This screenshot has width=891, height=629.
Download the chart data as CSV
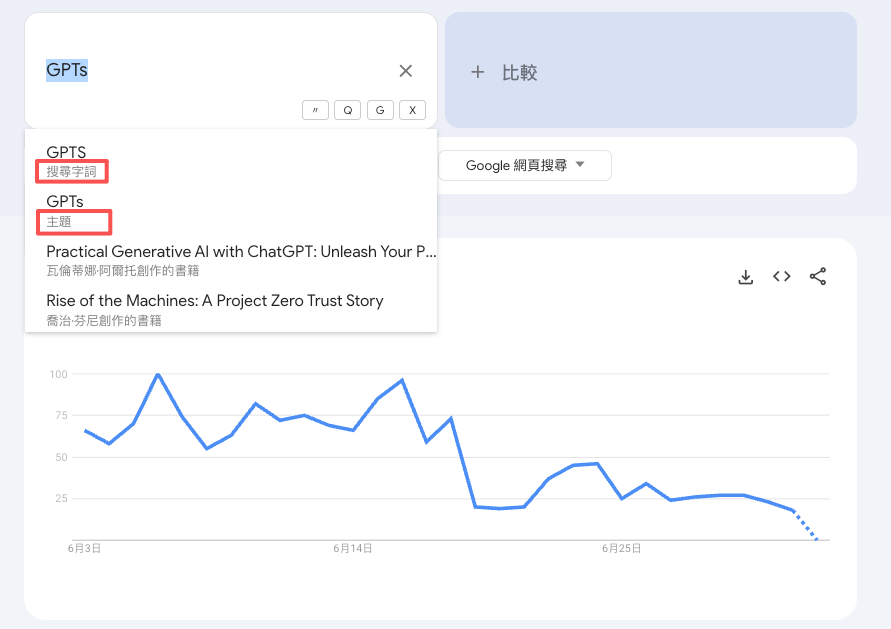(x=746, y=277)
